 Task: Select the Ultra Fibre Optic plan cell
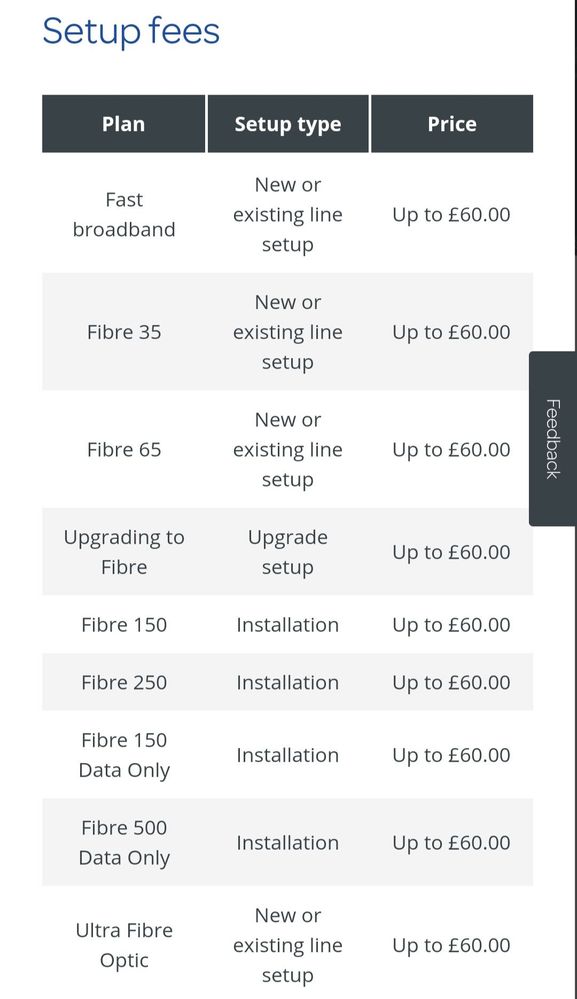(124, 945)
